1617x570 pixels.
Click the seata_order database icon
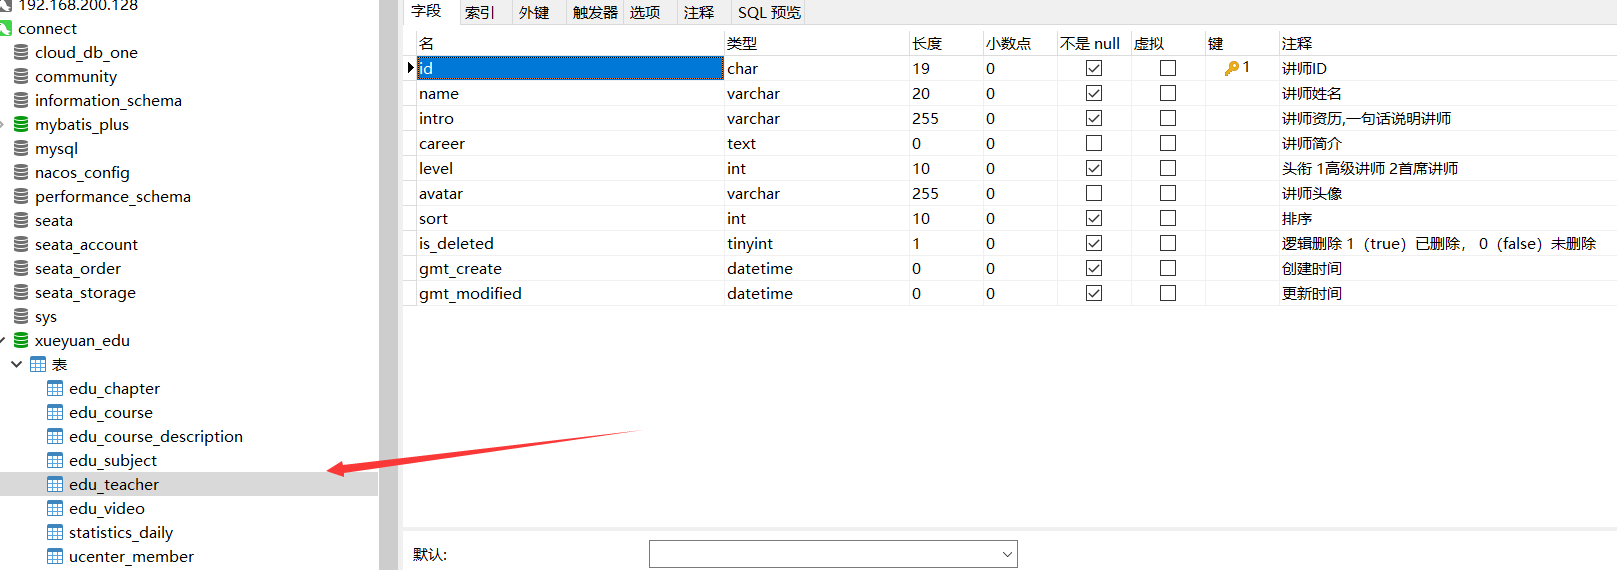click(x=21, y=269)
